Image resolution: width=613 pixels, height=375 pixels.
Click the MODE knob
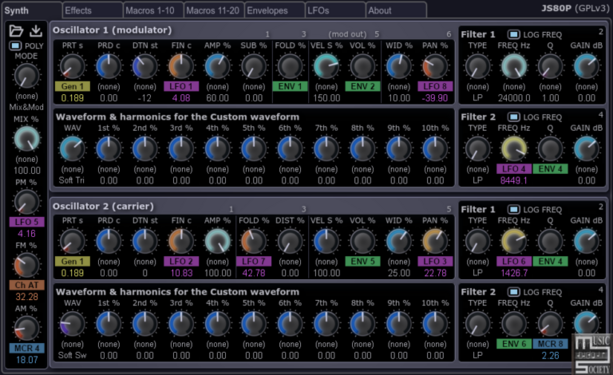[27, 76]
